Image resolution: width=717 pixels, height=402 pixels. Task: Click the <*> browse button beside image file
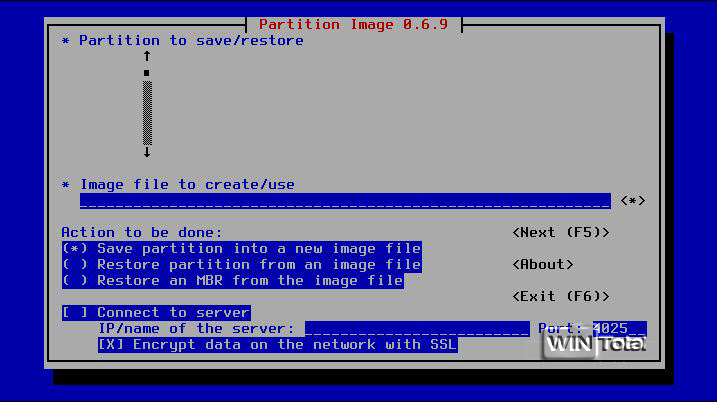(633, 201)
